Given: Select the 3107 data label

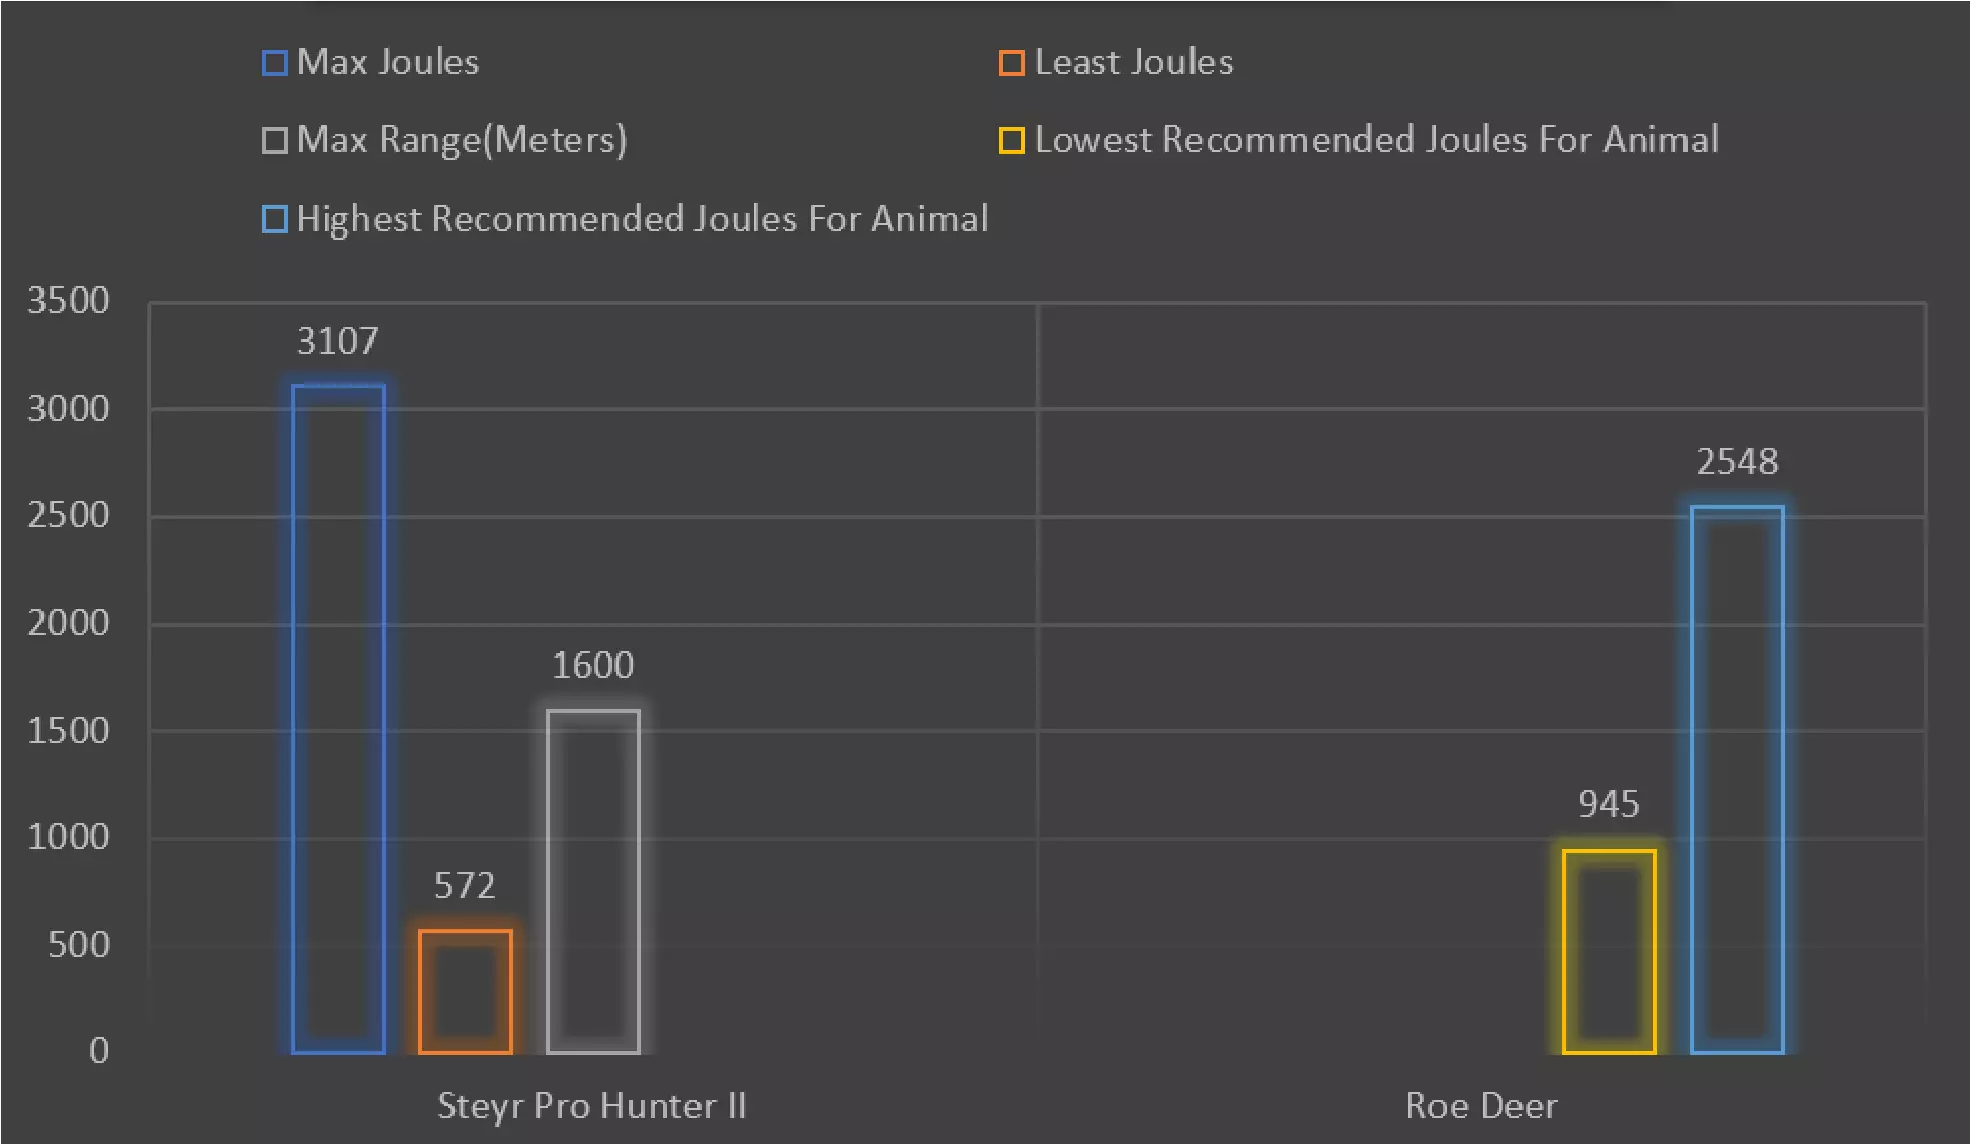Looking at the screenshot, I should [x=338, y=342].
